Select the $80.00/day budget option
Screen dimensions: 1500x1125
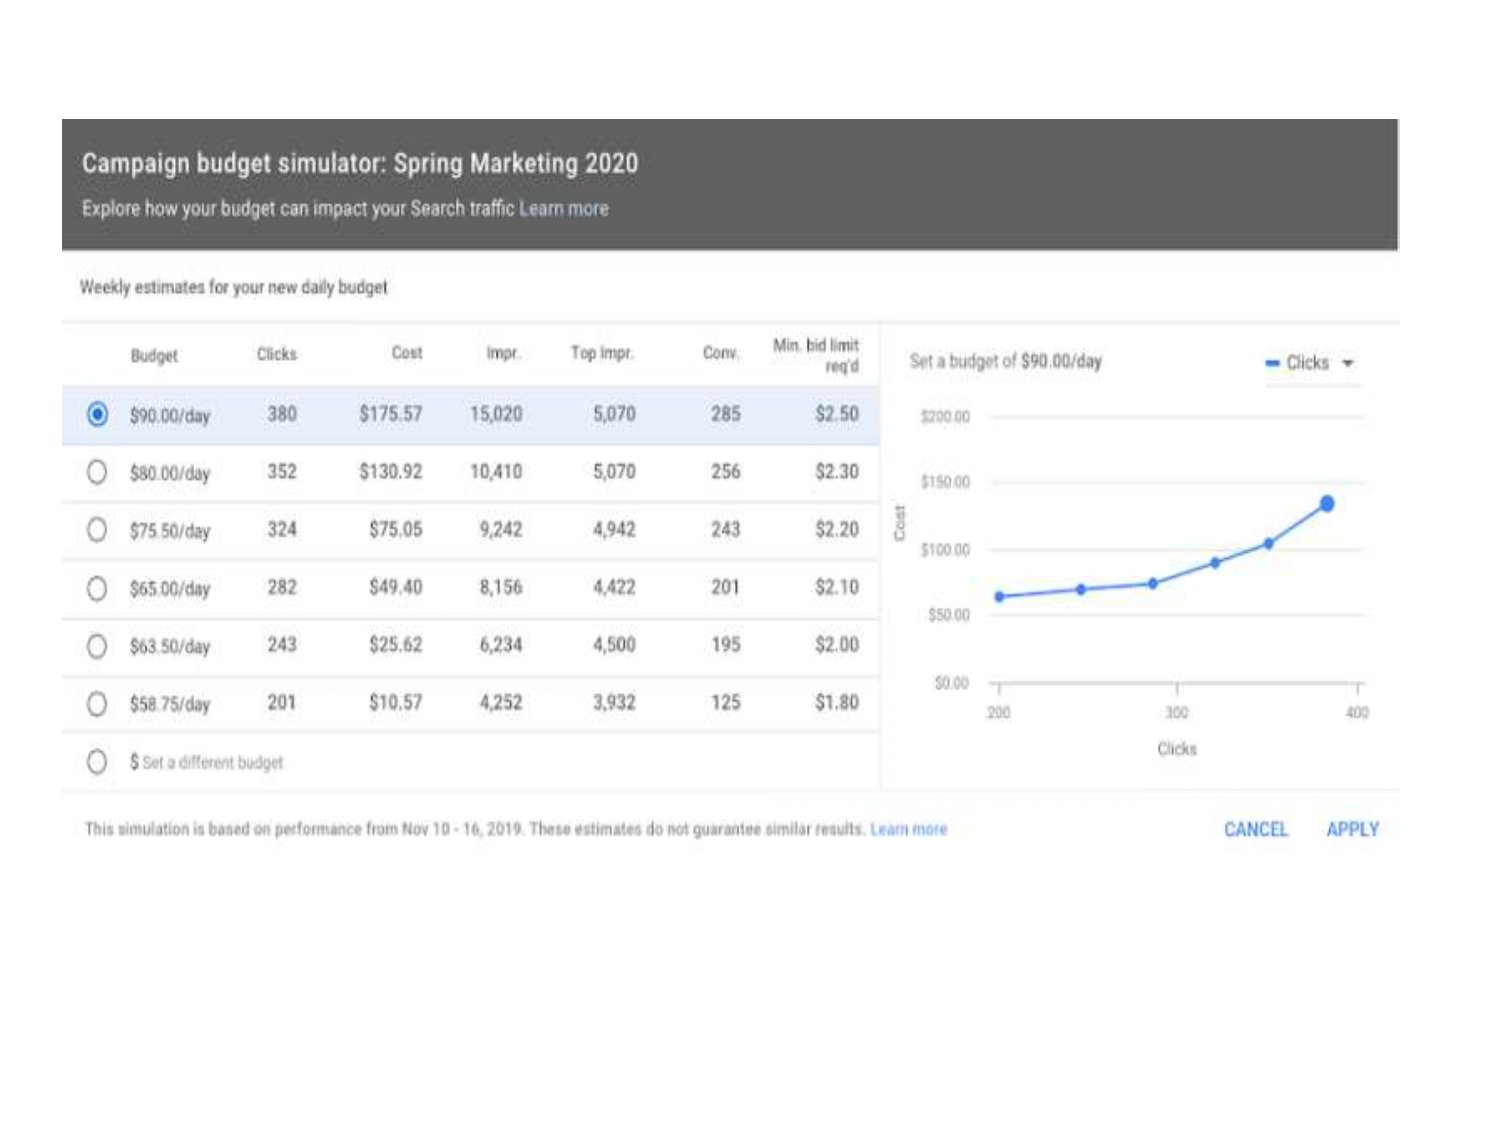(x=97, y=472)
